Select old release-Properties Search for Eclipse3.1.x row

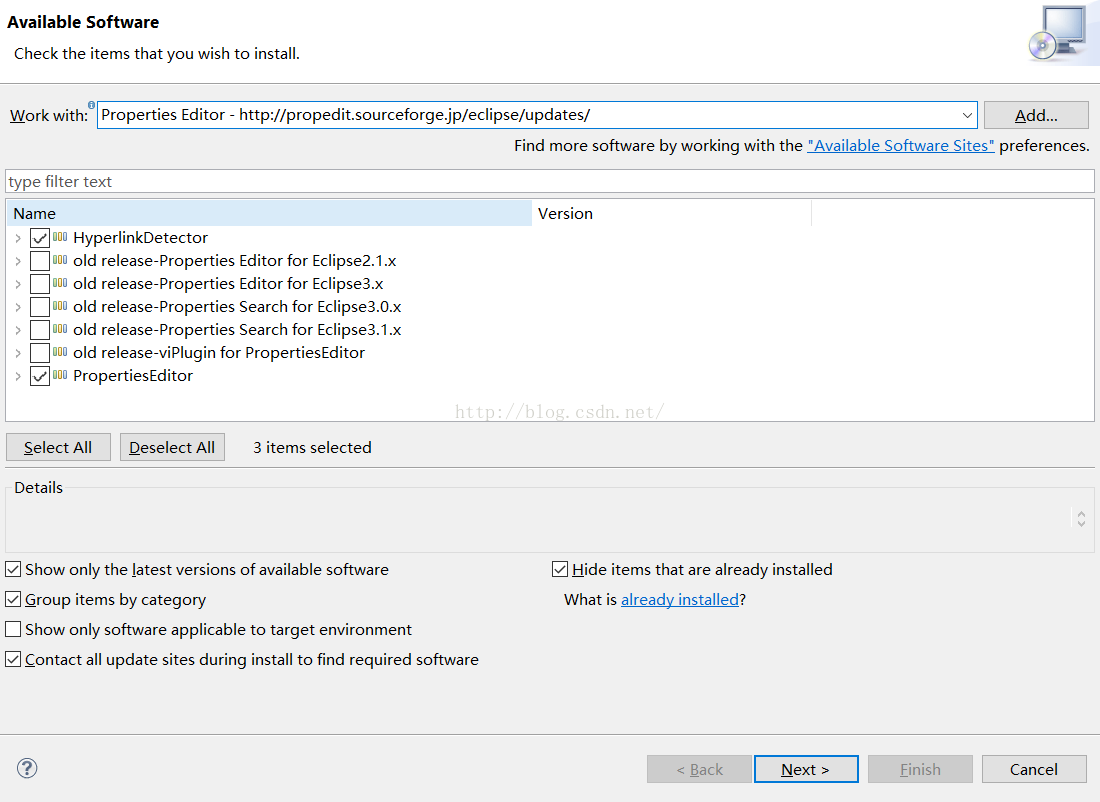(x=237, y=329)
